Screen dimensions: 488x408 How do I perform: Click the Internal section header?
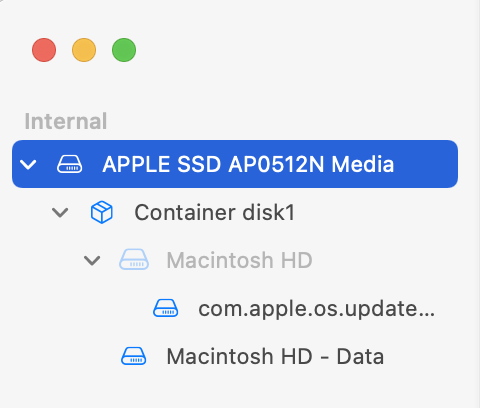pos(66,121)
